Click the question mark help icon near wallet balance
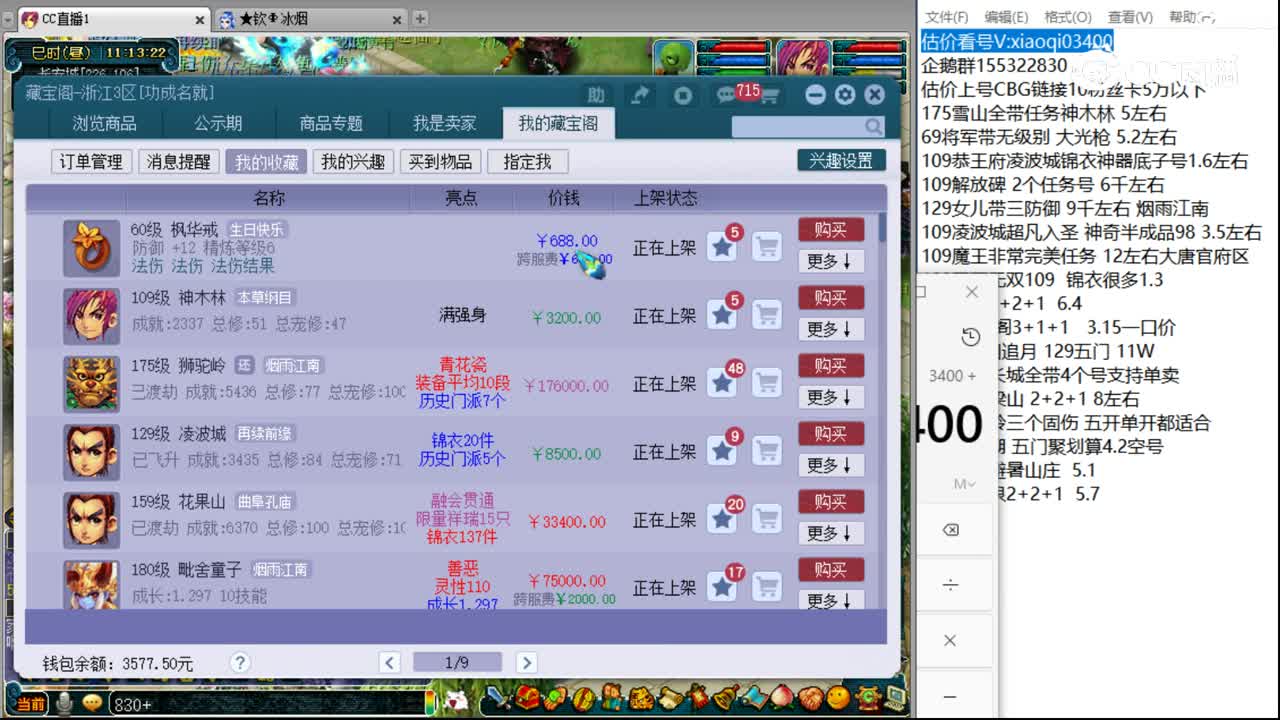1280x720 pixels. 242,662
